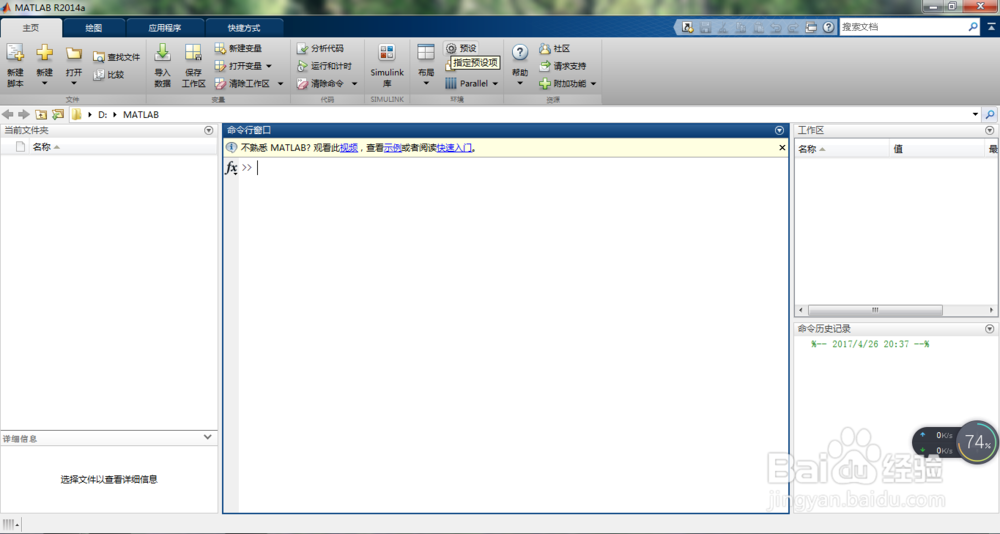The width and height of the screenshot is (1000, 534).
Task: Click the quick access help question mark
Action: click(828, 27)
